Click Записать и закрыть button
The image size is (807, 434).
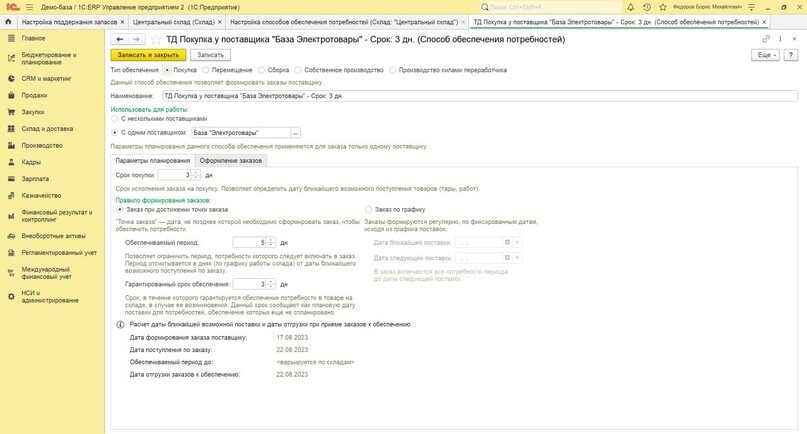(x=148, y=55)
